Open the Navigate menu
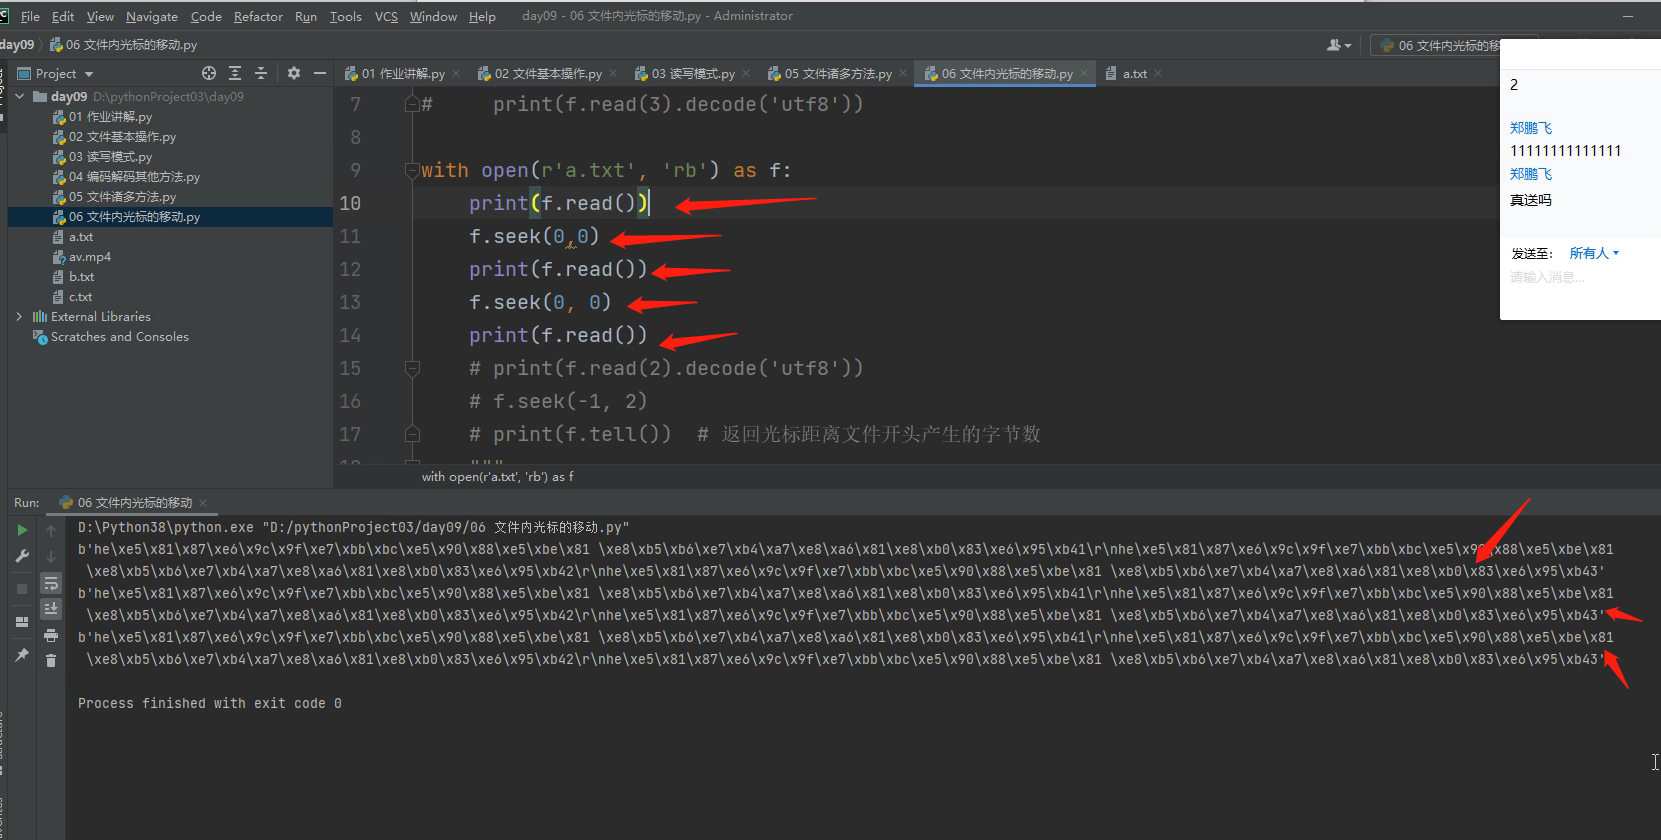 pyautogui.click(x=152, y=16)
